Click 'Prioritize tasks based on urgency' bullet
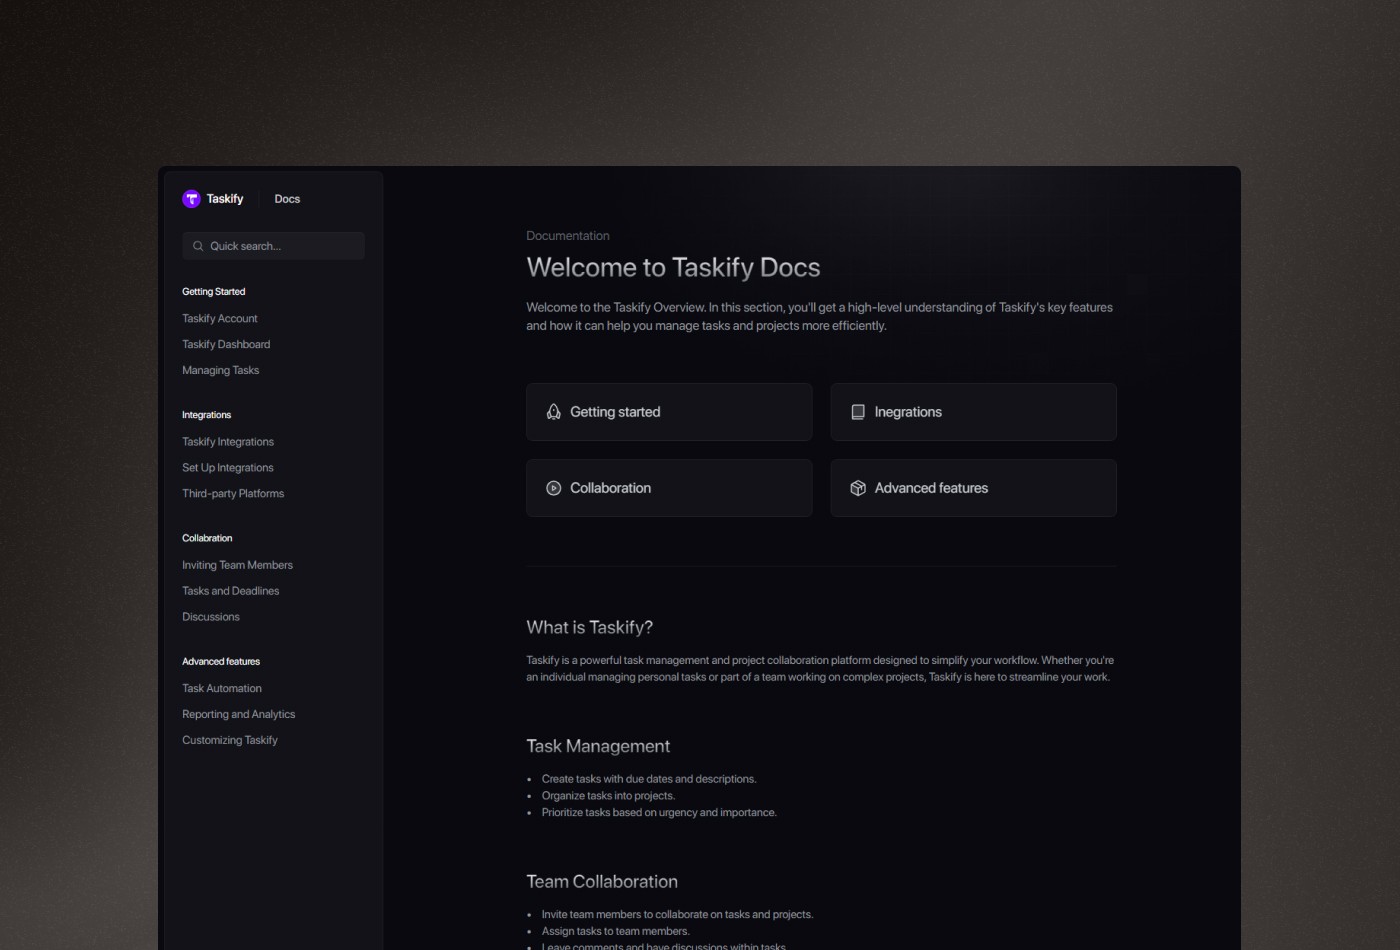Image resolution: width=1400 pixels, height=950 pixels. pos(659,812)
